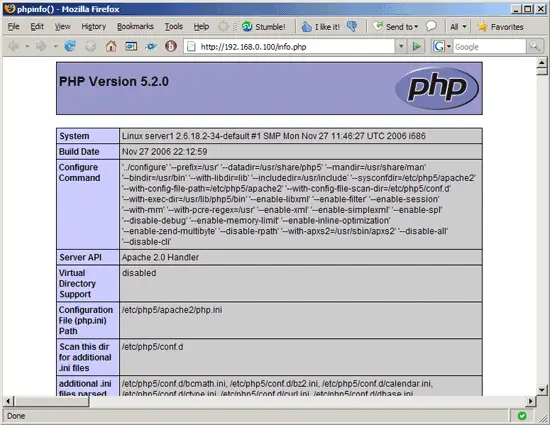550x425 pixels.
Task: Click the Google search input field
Action: [x=489, y=47]
